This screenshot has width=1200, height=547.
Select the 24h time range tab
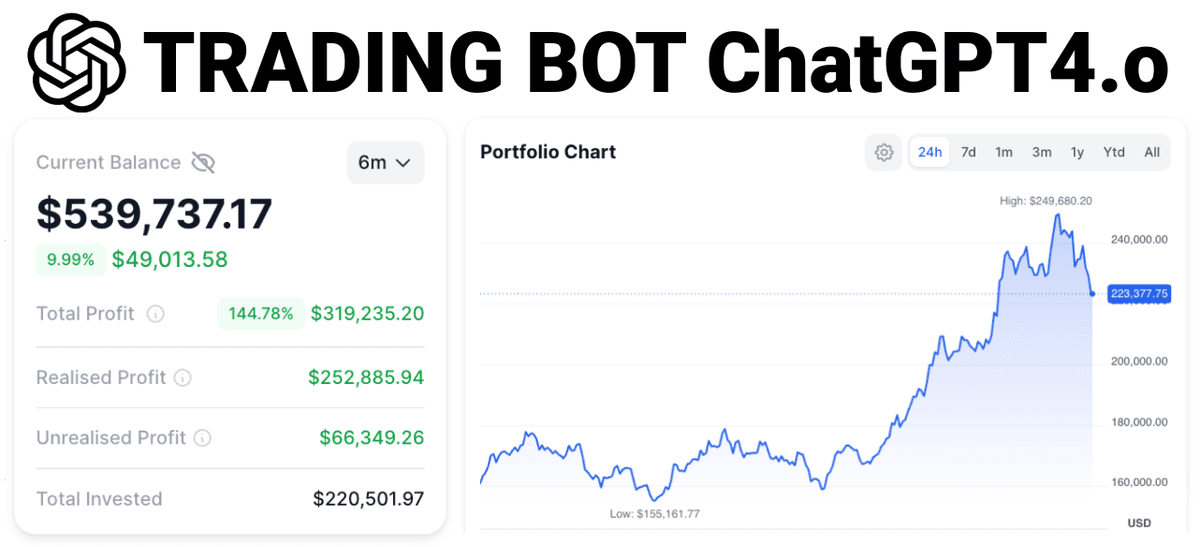click(x=930, y=152)
